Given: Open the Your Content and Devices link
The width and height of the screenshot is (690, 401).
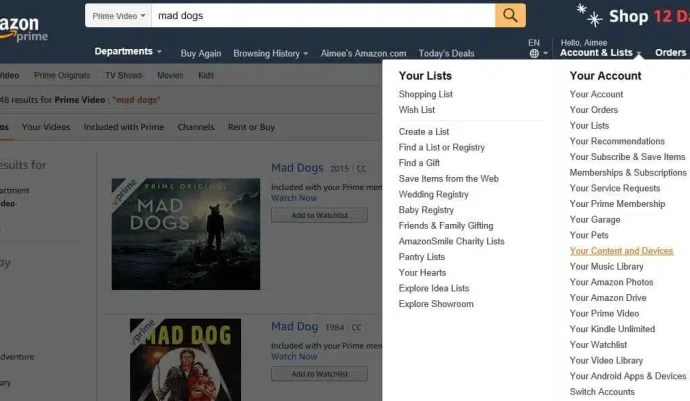Looking at the screenshot, I should click(621, 250).
